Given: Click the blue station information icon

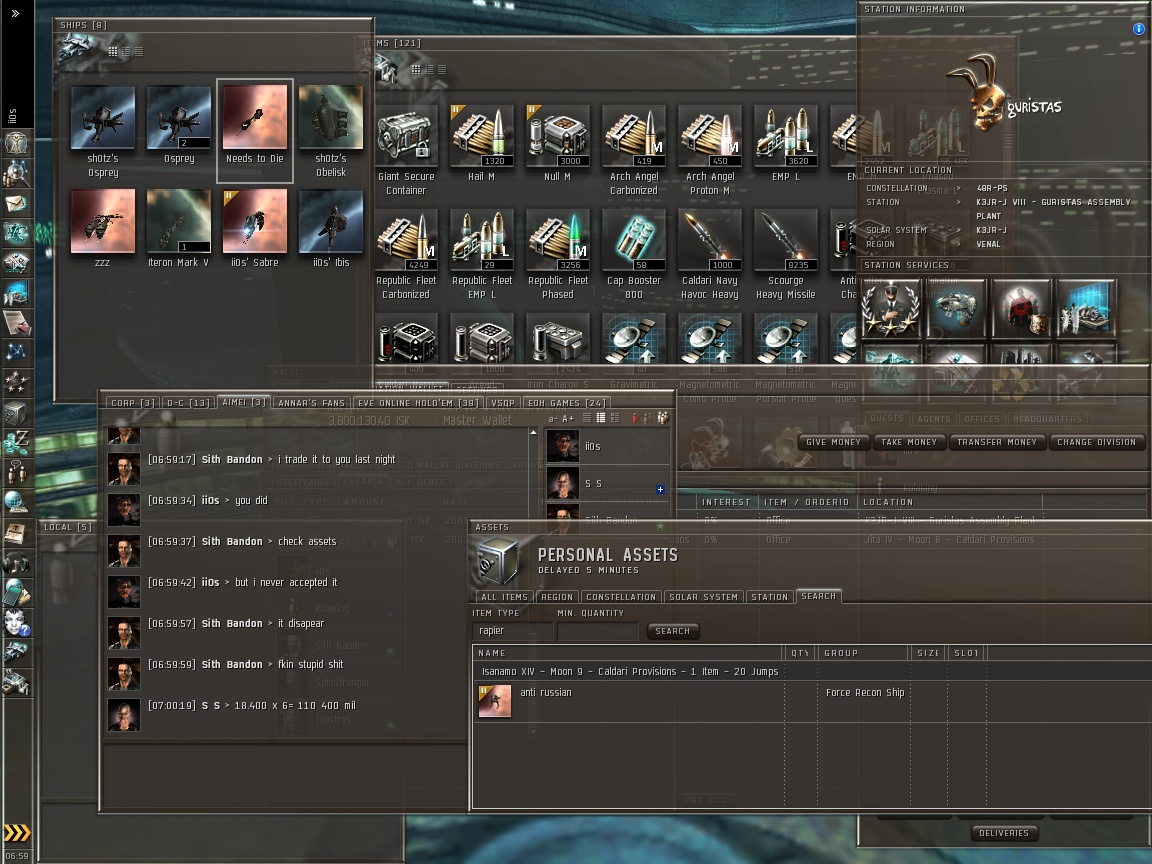Looking at the screenshot, I should click(1139, 29).
